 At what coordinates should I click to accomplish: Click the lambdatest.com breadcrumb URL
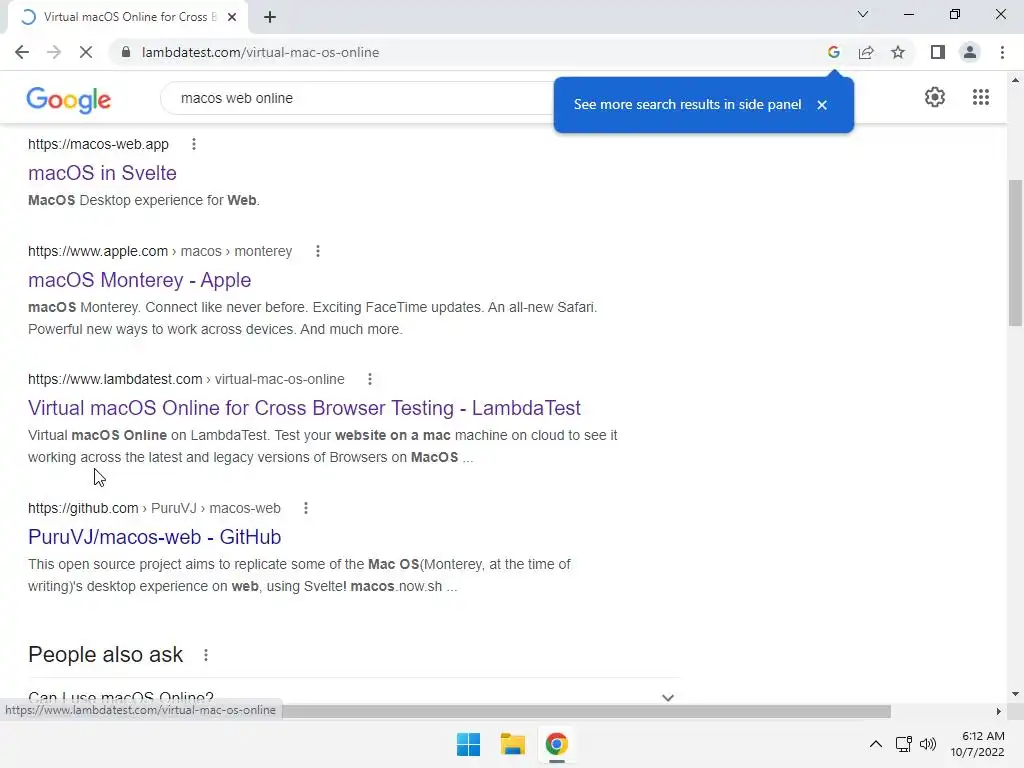pos(186,379)
